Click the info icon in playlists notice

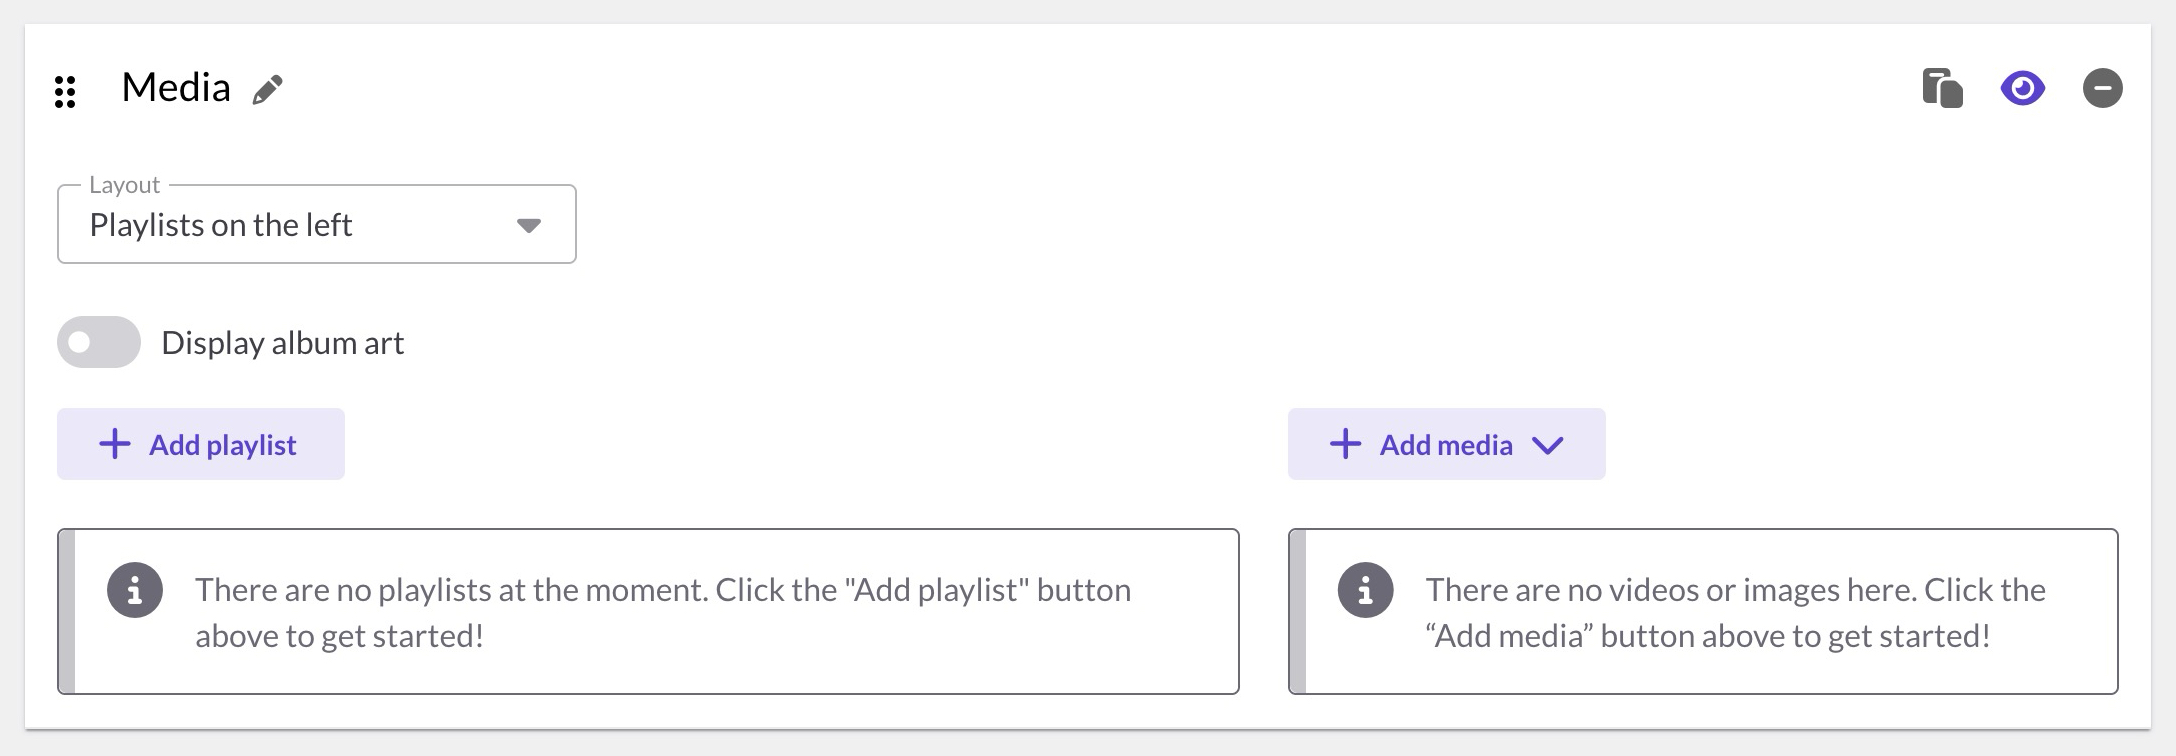(135, 590)
